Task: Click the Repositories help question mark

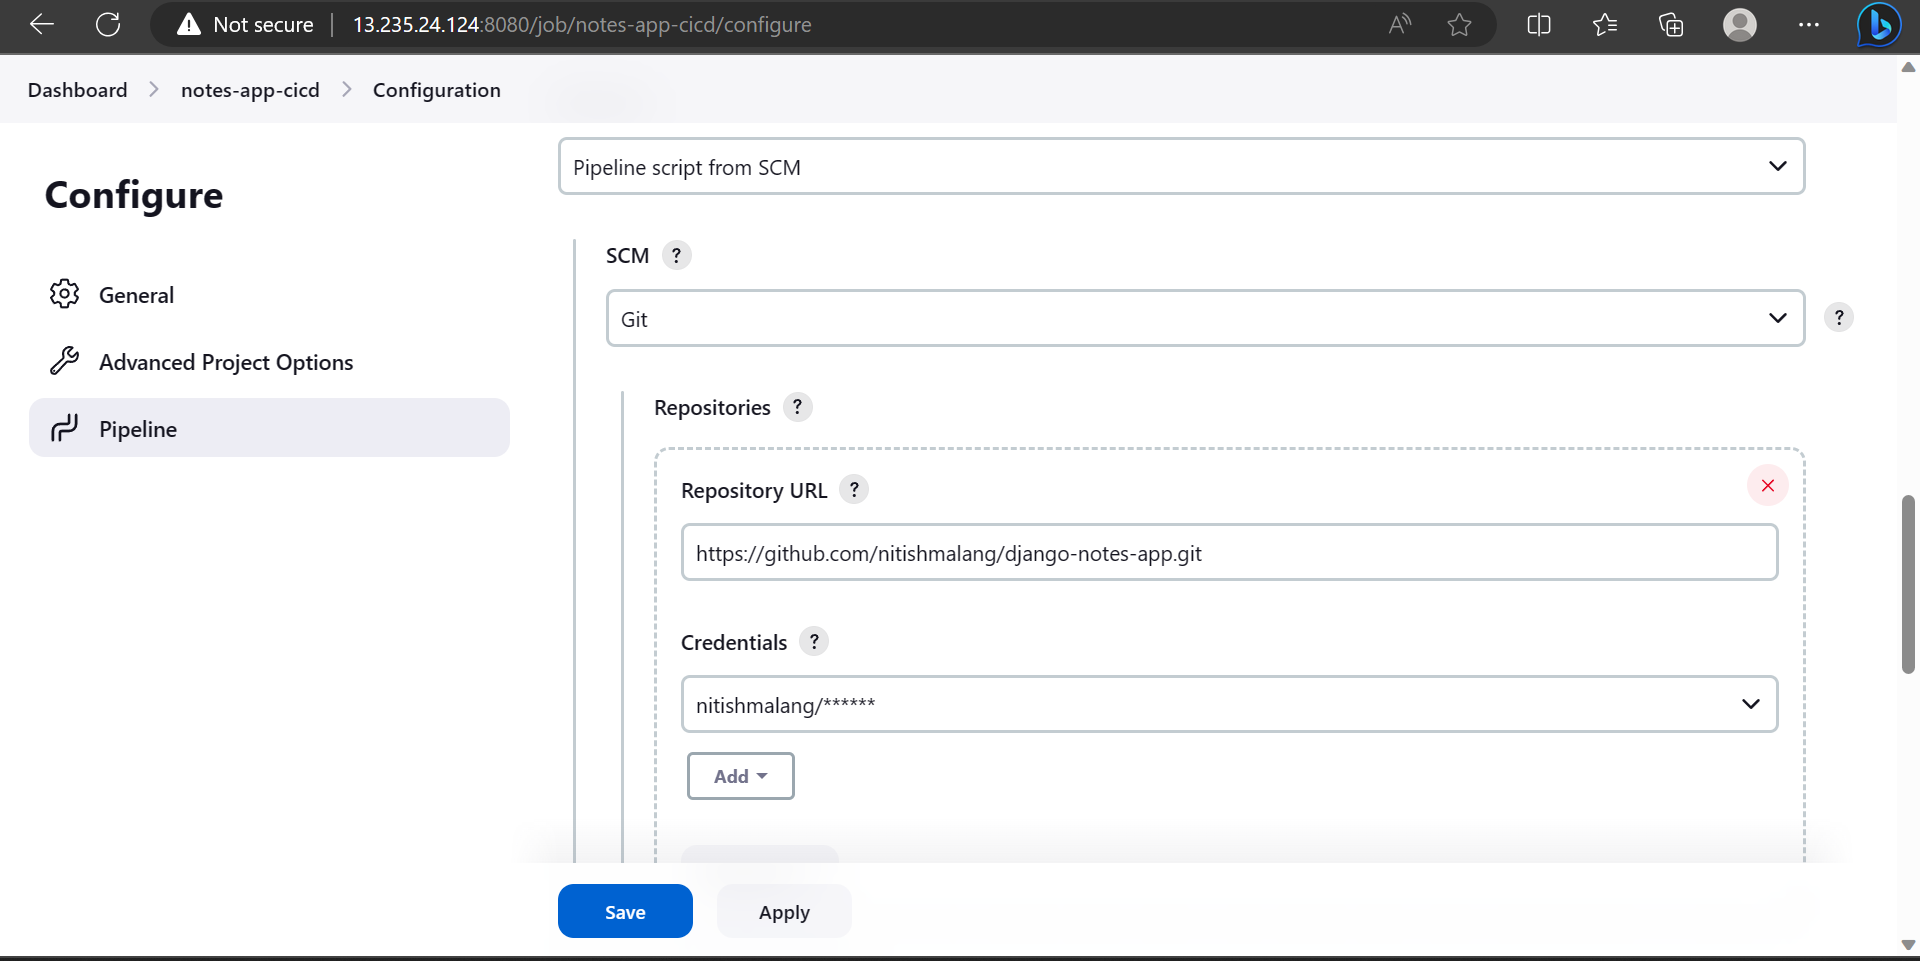Action: click(797, 407)
